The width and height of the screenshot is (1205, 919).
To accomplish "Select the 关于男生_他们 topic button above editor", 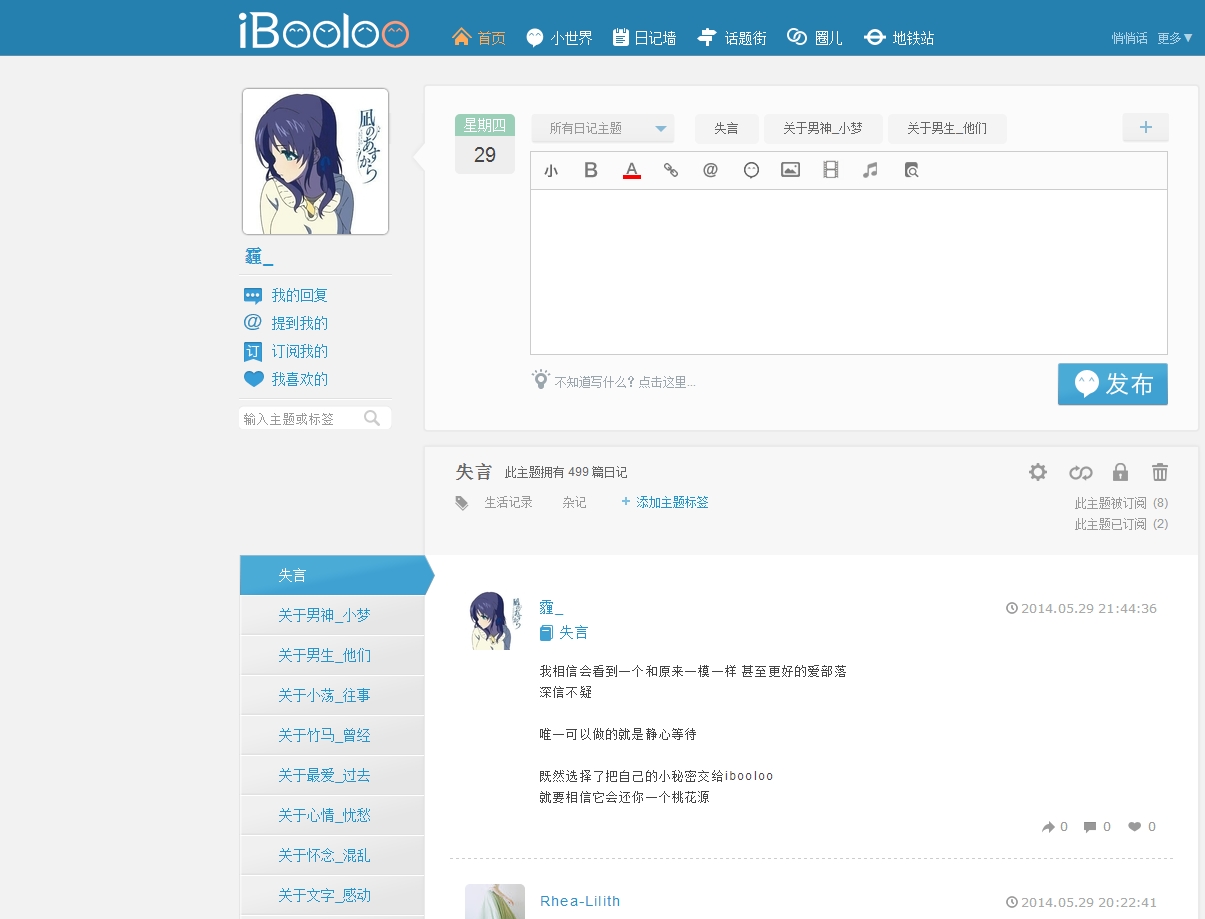I will coord(947,128).
